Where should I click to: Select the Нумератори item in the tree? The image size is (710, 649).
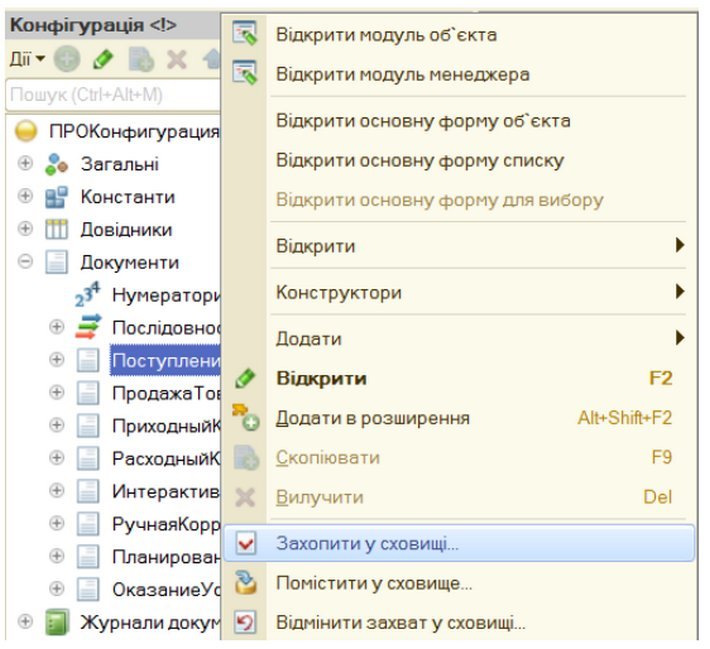point(163,295)
